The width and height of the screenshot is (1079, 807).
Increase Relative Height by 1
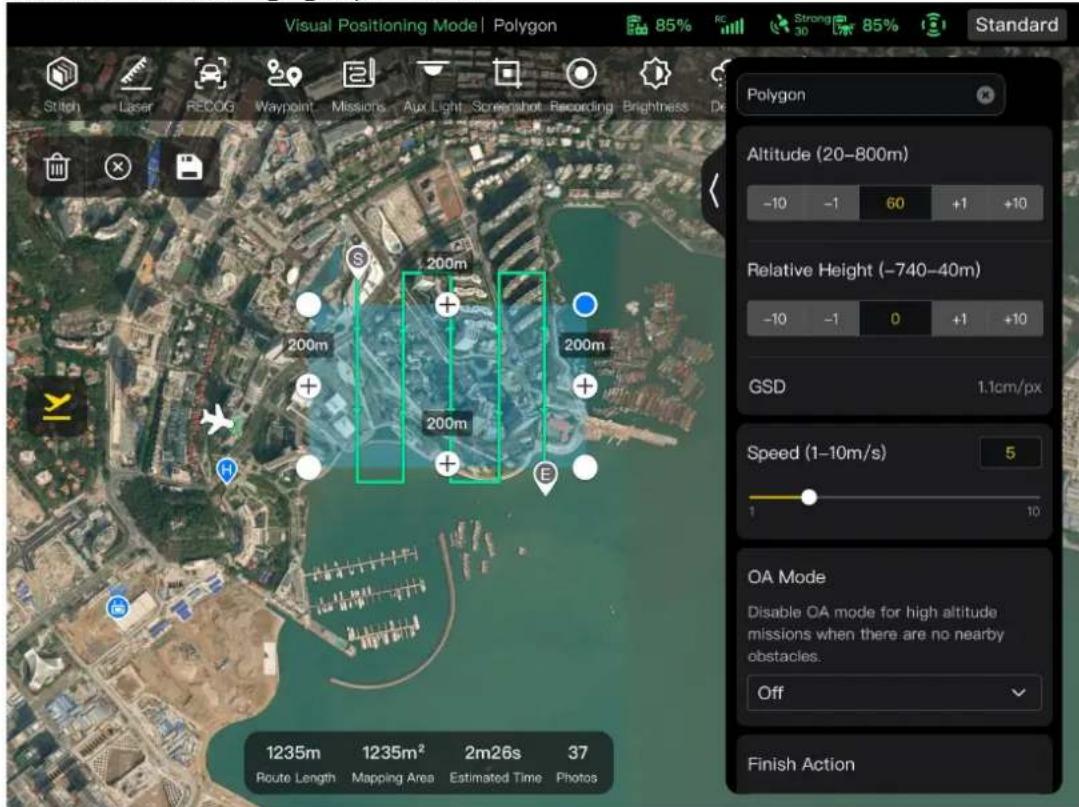click(959, 319)
